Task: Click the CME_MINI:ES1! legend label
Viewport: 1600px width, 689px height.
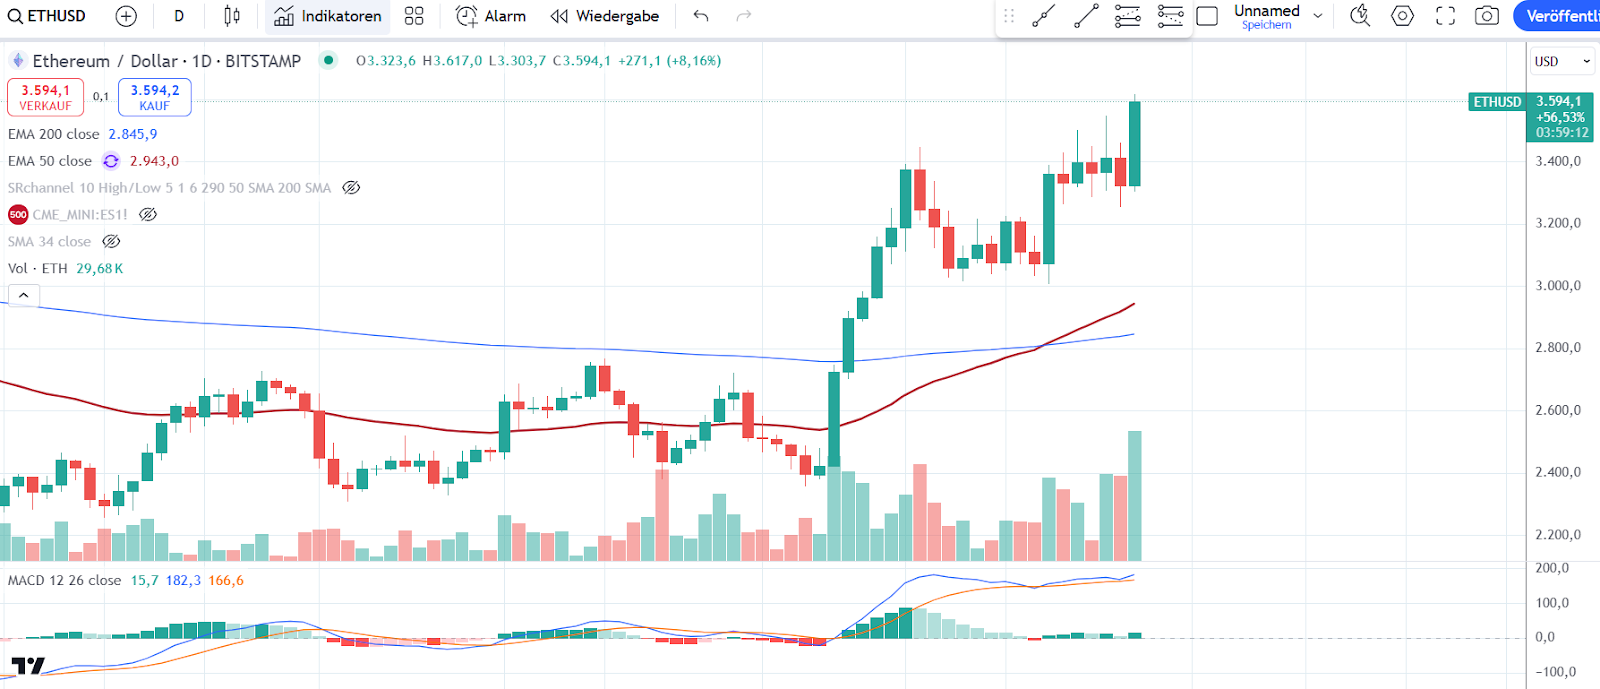Action: [80, 215]
